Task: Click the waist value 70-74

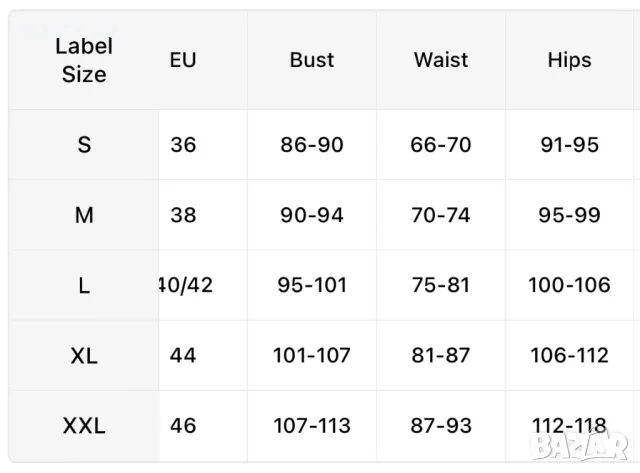Action: click(x=441, y=215)
